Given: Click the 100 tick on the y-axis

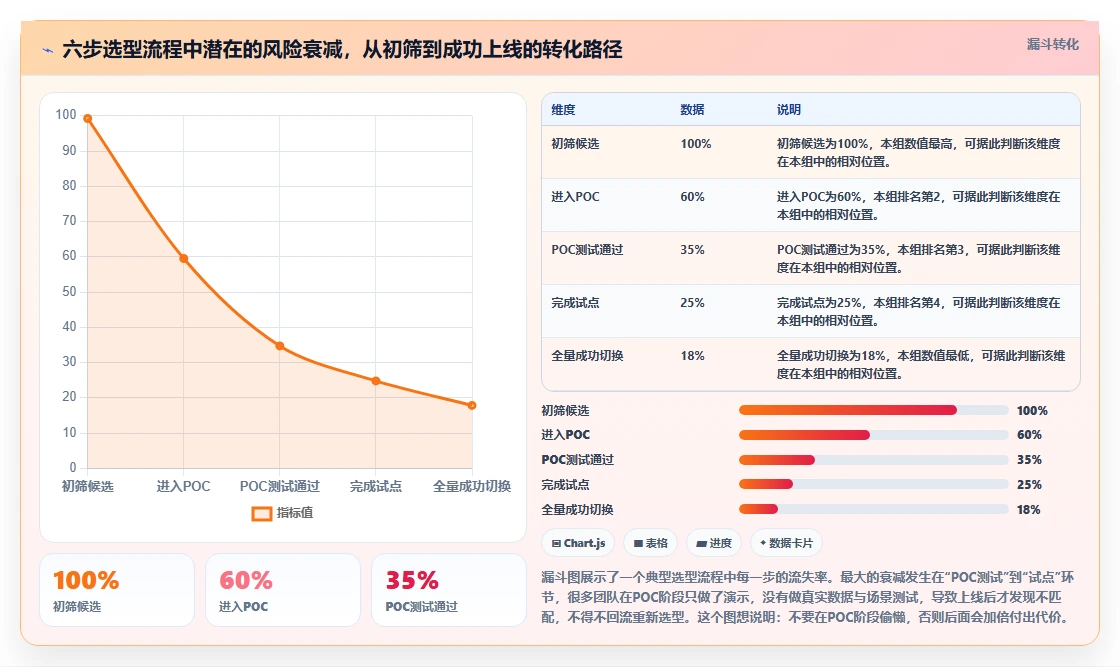Looking at the screenshot, I should click(x=66, y=114).
